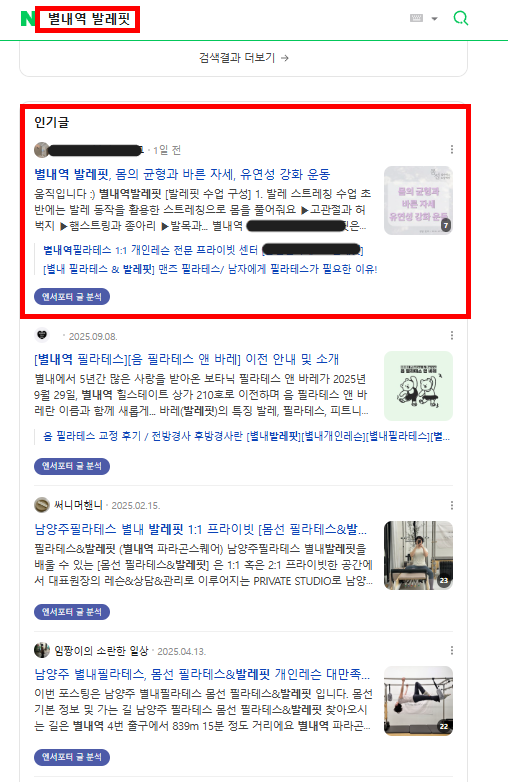This screenshot has width=508, height=782.
Task: Click the green Naver N logo
Action: (x=27, y=19)
